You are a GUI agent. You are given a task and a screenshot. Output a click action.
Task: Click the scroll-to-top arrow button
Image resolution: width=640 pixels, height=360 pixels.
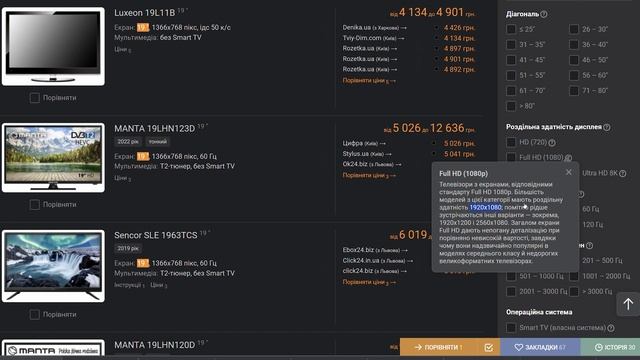coord(628,304)
